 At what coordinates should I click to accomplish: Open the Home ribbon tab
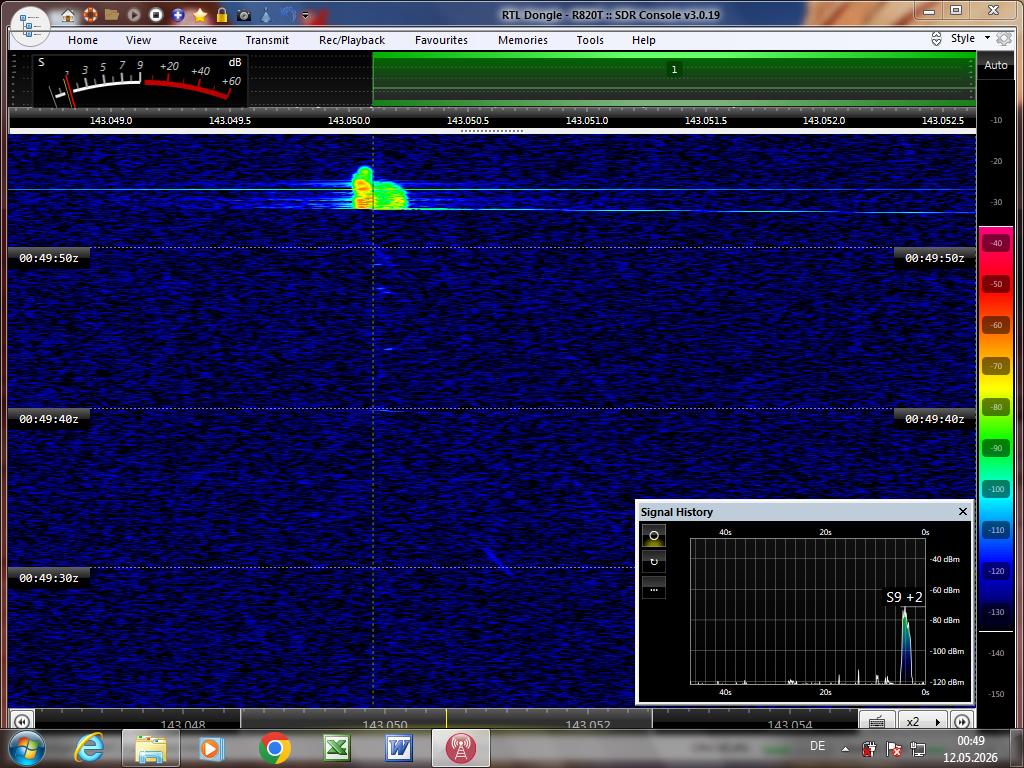83,40
